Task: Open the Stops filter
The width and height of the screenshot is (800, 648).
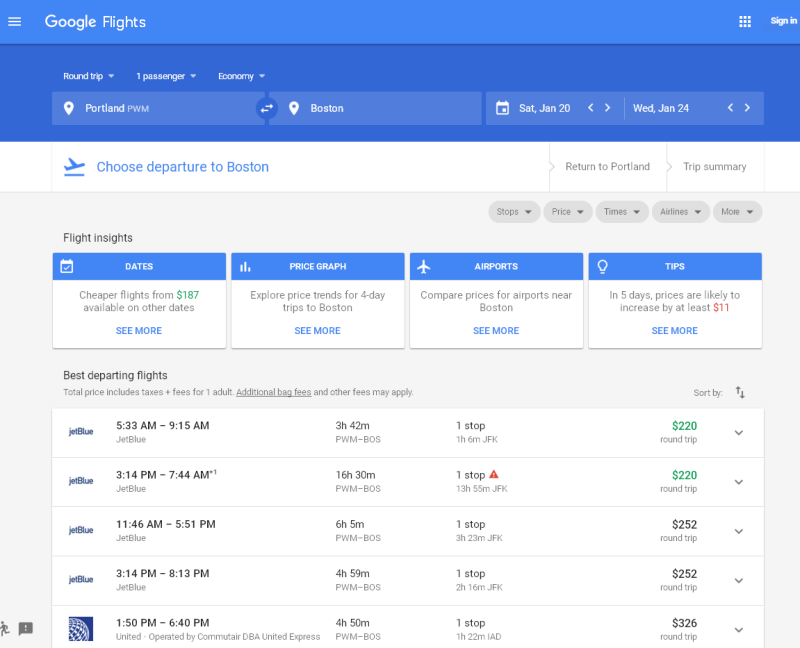Action: coord(514,212)
